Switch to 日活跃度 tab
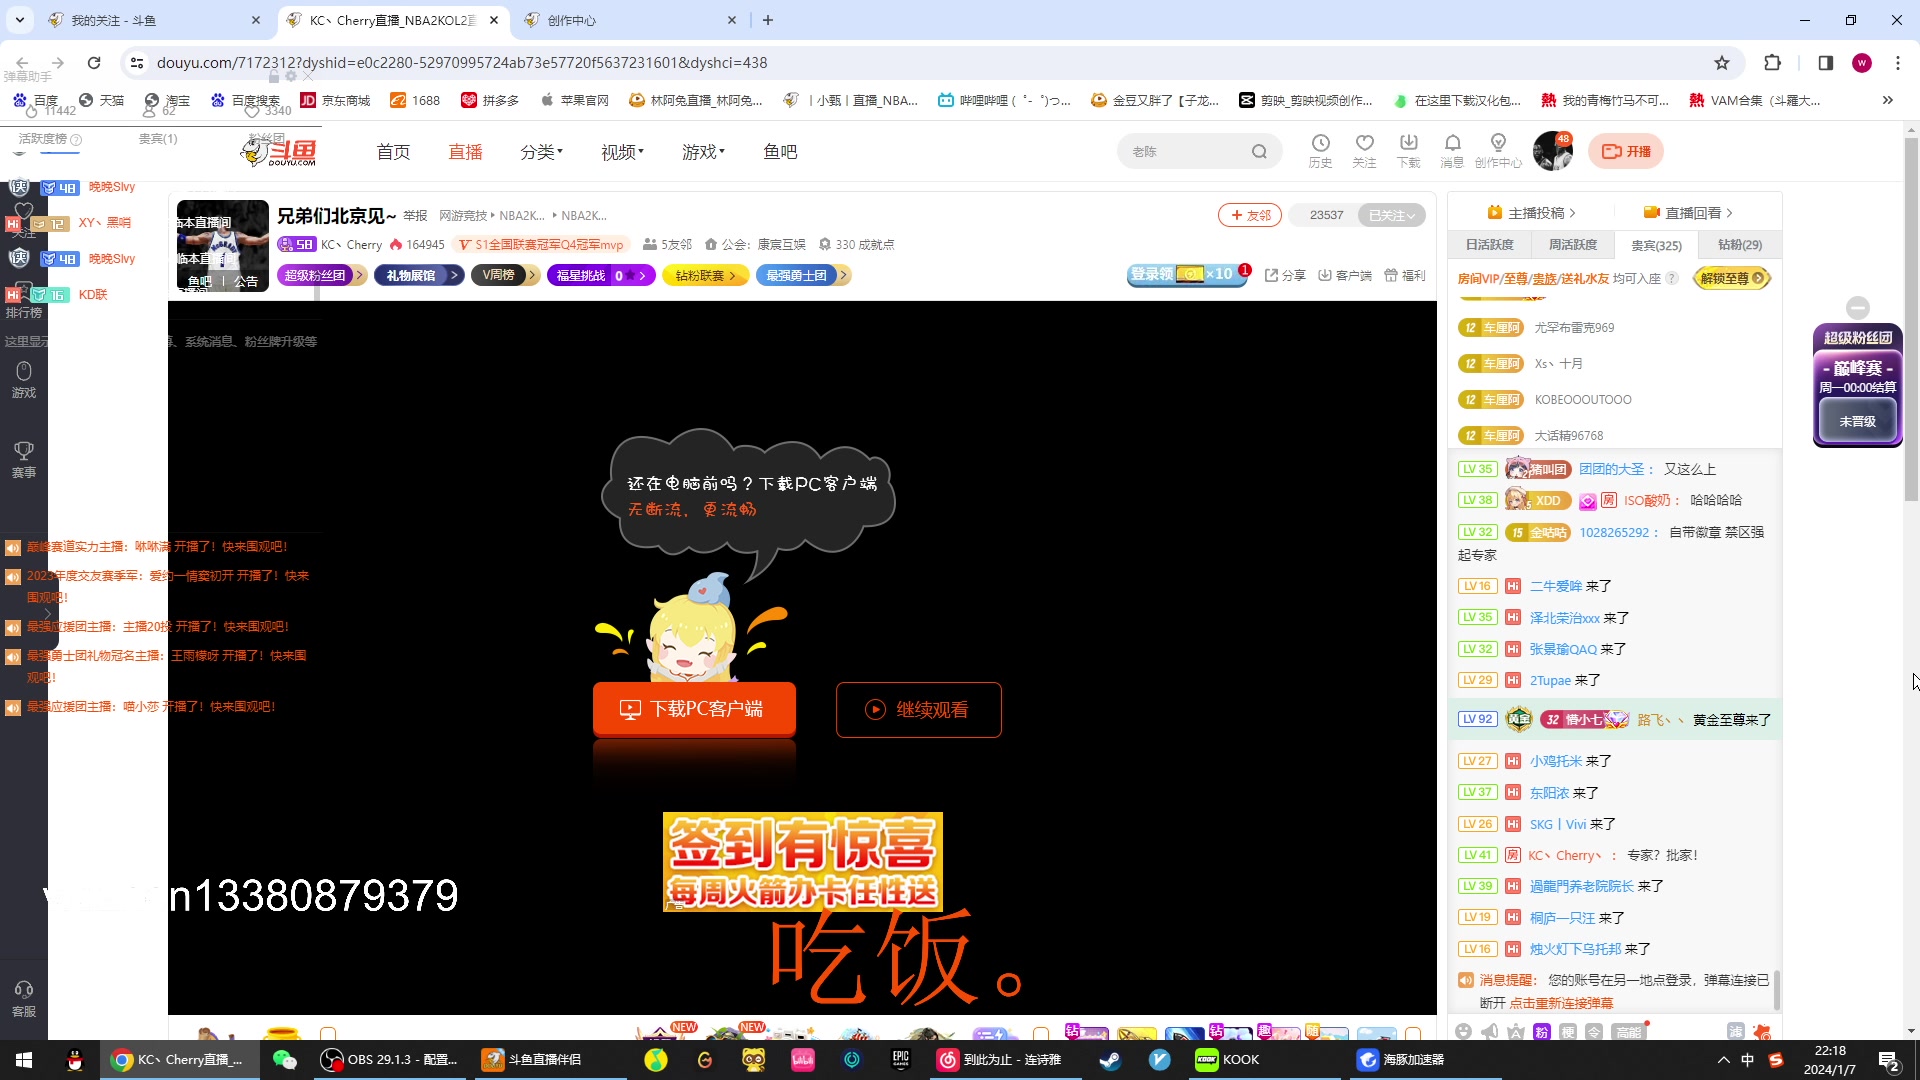1920x1080 pixels. pyautogui.click(x=1489, y=245)
